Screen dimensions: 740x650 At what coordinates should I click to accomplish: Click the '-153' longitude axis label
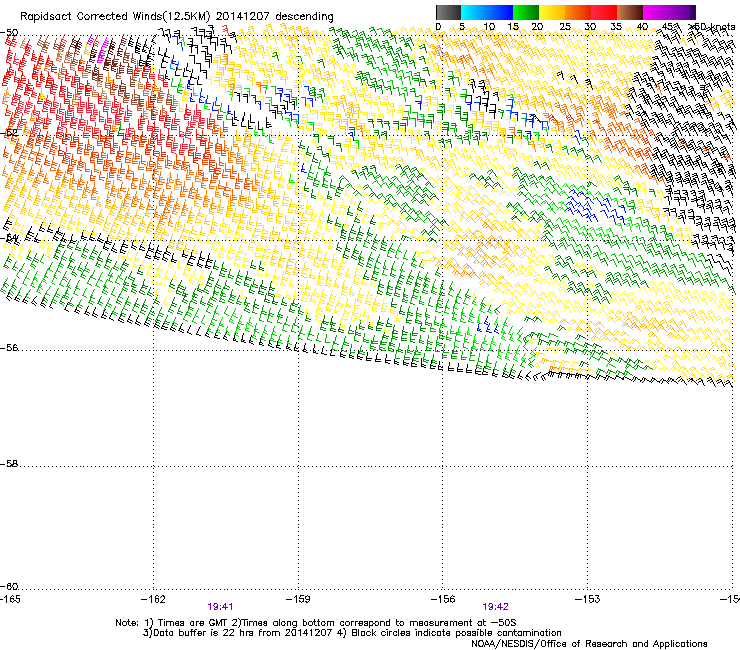tap(587, 599)
